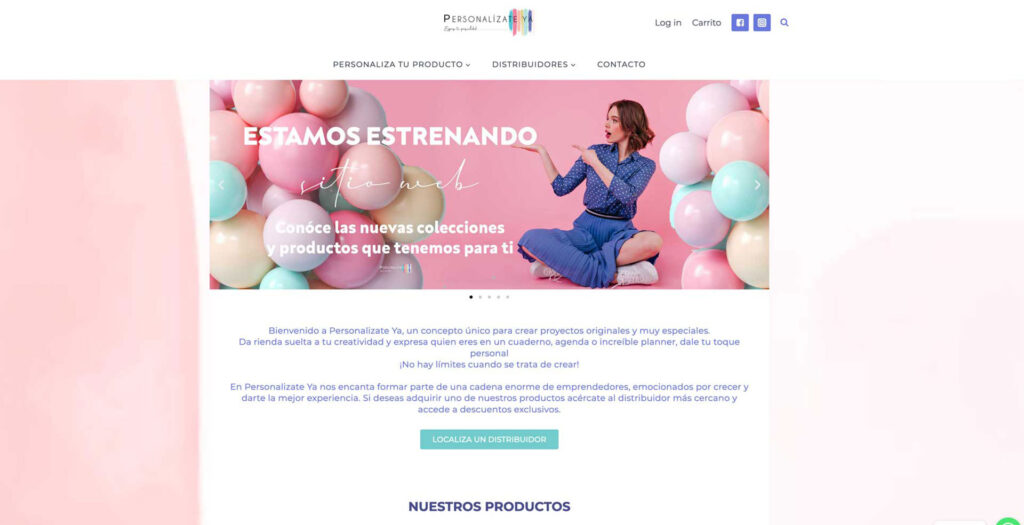Click the Nuestros Productos heading

[489, 507]
